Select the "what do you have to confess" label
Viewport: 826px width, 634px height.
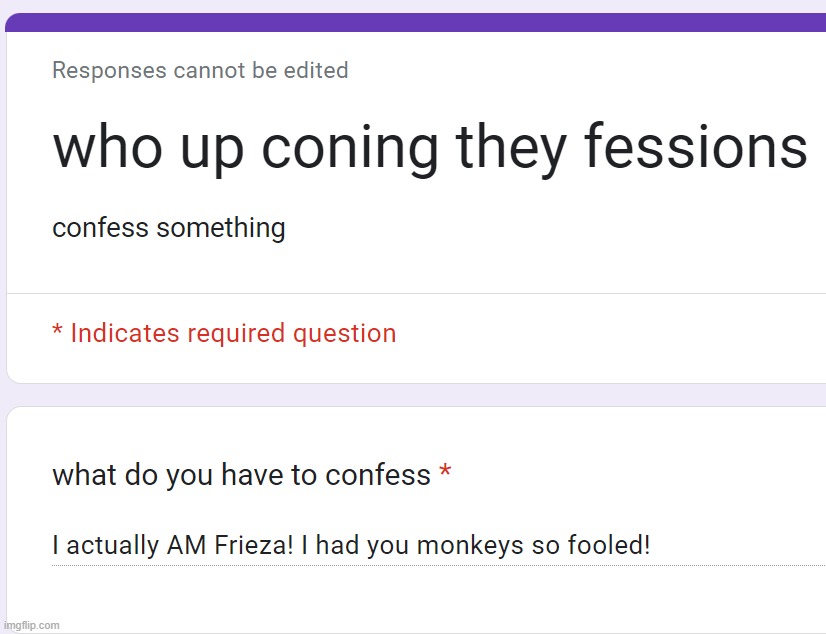(x=241, y=475)
